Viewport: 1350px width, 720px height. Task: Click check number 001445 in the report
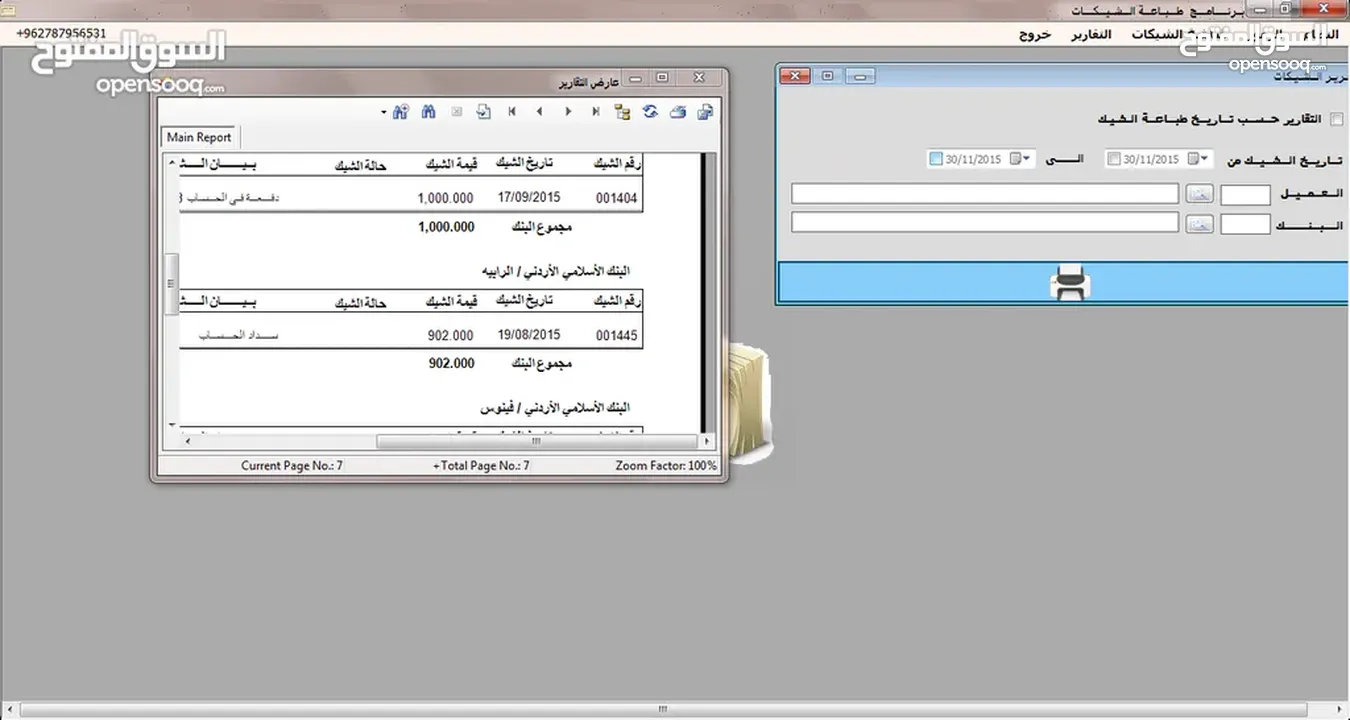click(616, 336)
